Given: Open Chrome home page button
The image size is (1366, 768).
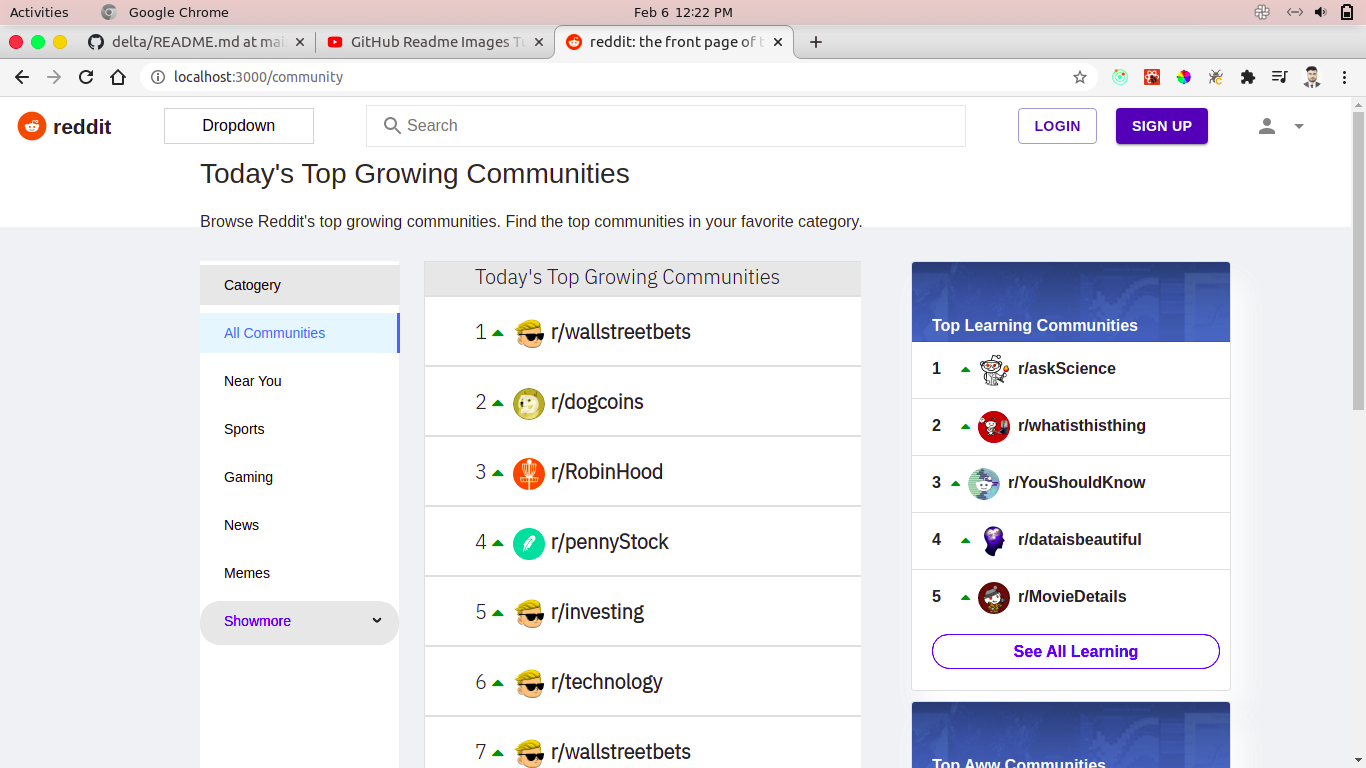Looking at the screenshot, I should 118,77.
